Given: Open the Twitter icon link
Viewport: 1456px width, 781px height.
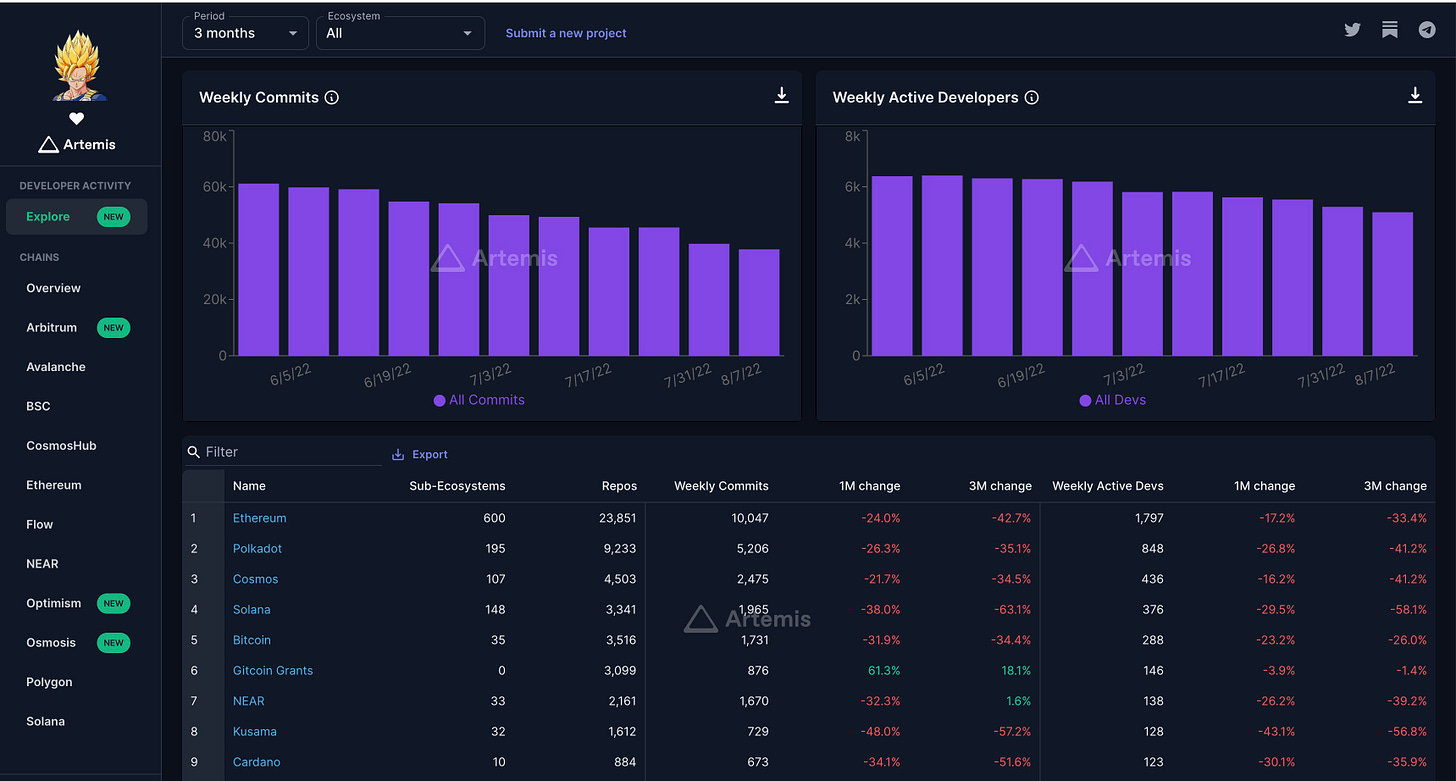Looking at the screenshot, I should (x=1352, y=30).
